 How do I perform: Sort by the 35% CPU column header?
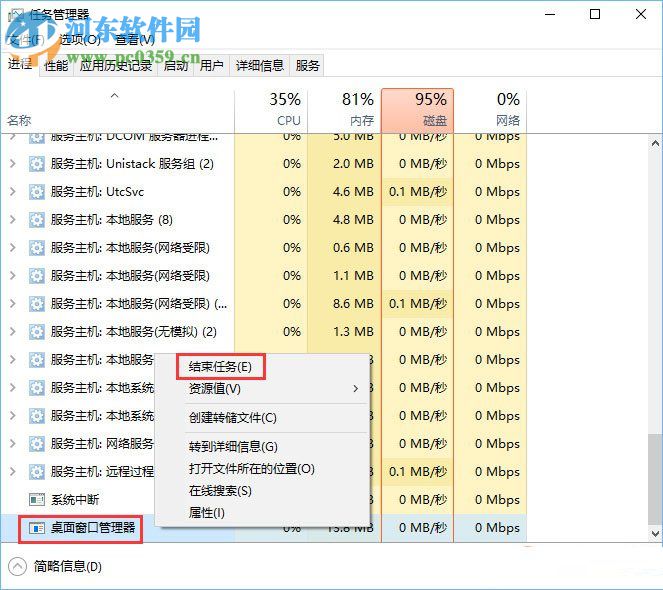pyautogui.click(x=271, y=111)
